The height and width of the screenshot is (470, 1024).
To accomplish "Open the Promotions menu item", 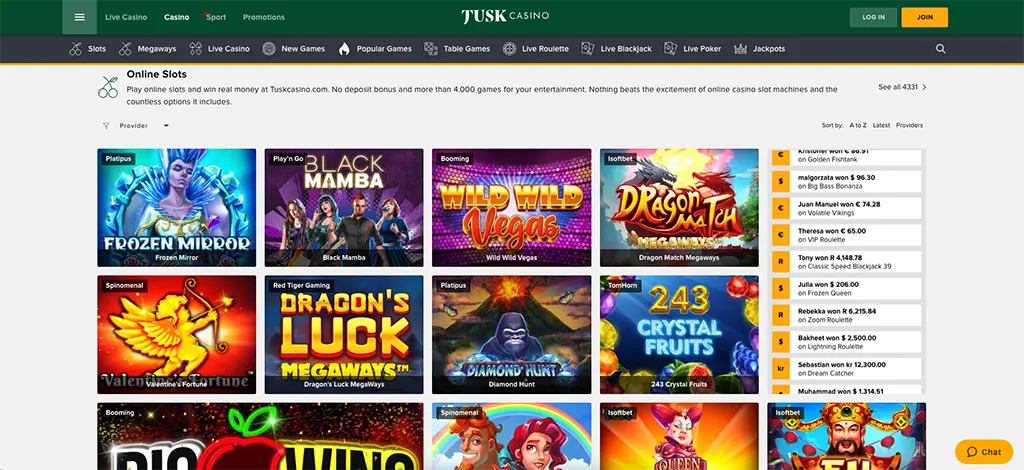I will pyautogui.click(x=264, y=17).
